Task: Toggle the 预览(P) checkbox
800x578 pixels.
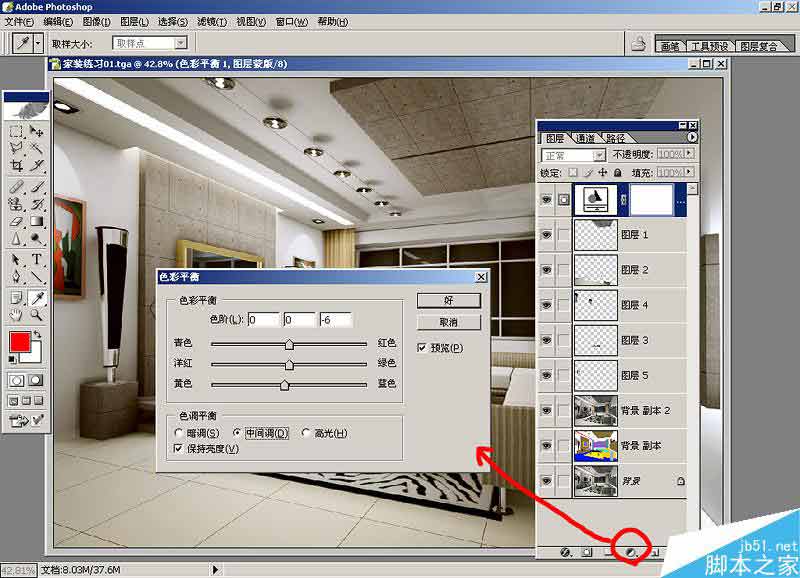Action: pos(422,348)
